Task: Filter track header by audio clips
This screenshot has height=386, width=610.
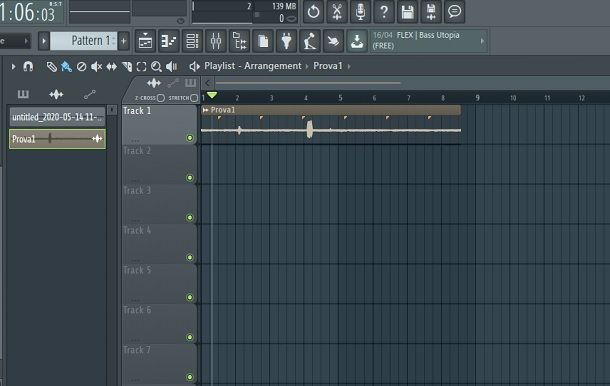Action: tap(154, 83)
